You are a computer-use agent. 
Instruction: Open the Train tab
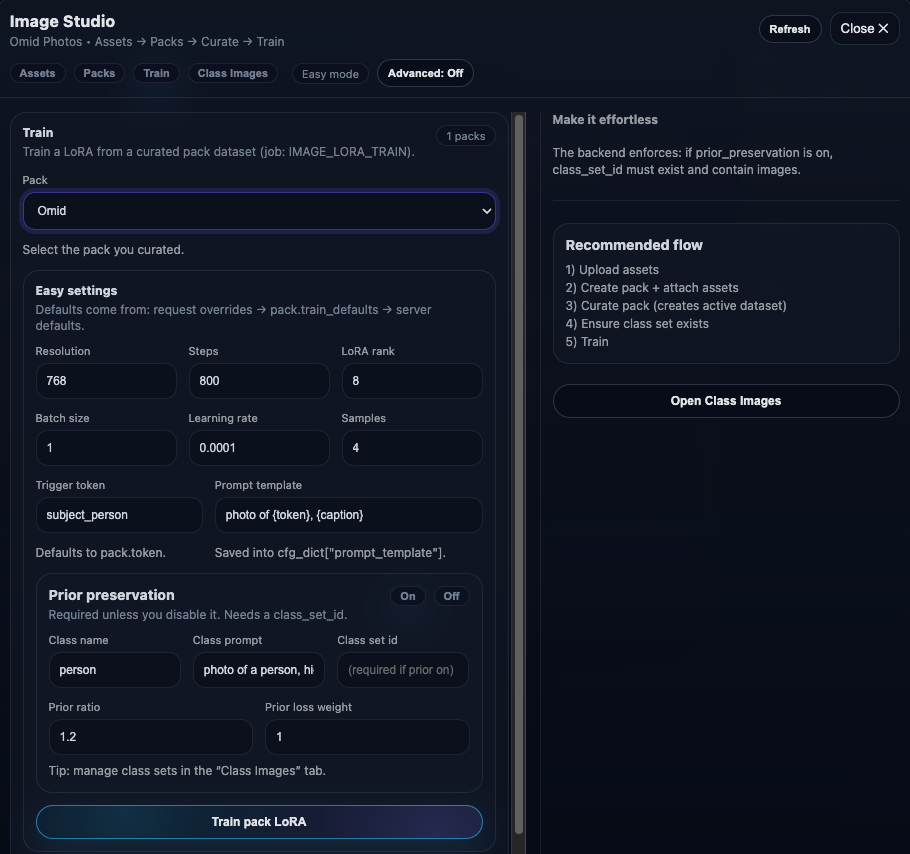point(156,73)
